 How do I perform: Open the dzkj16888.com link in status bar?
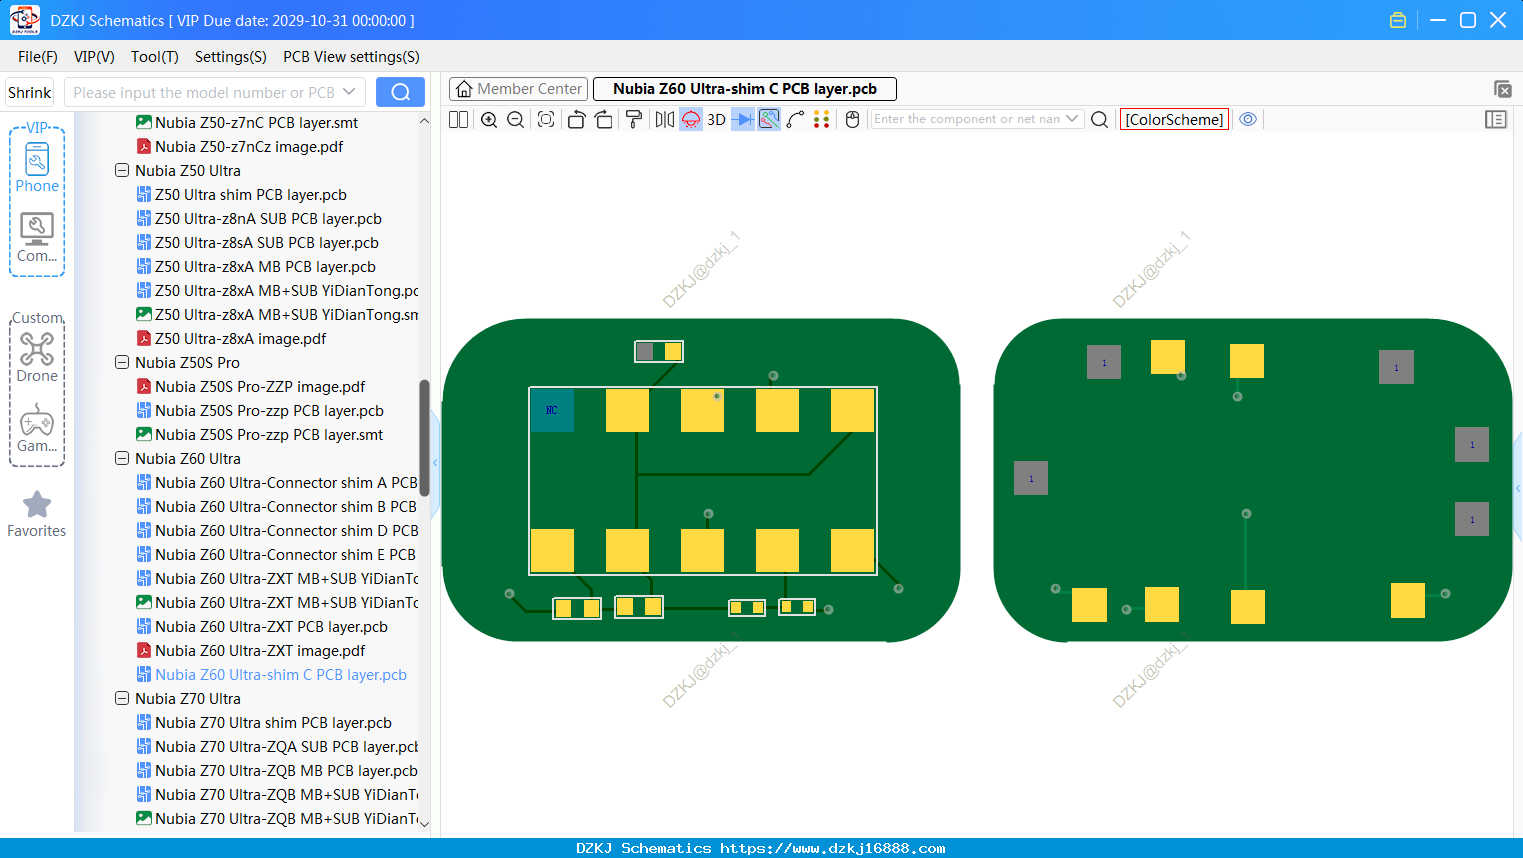point(833,848)
